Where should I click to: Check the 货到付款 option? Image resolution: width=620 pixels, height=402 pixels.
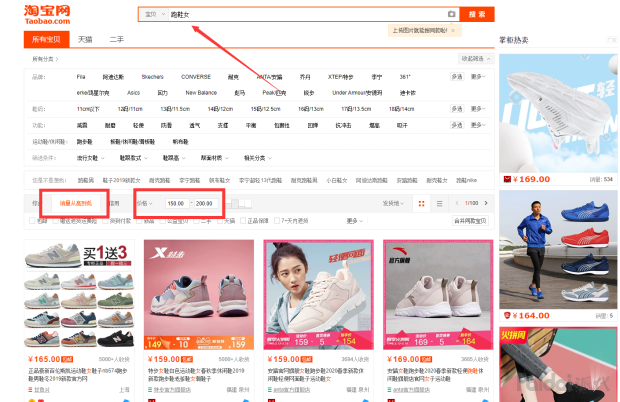pyautogui.click(x=105, y=221)
